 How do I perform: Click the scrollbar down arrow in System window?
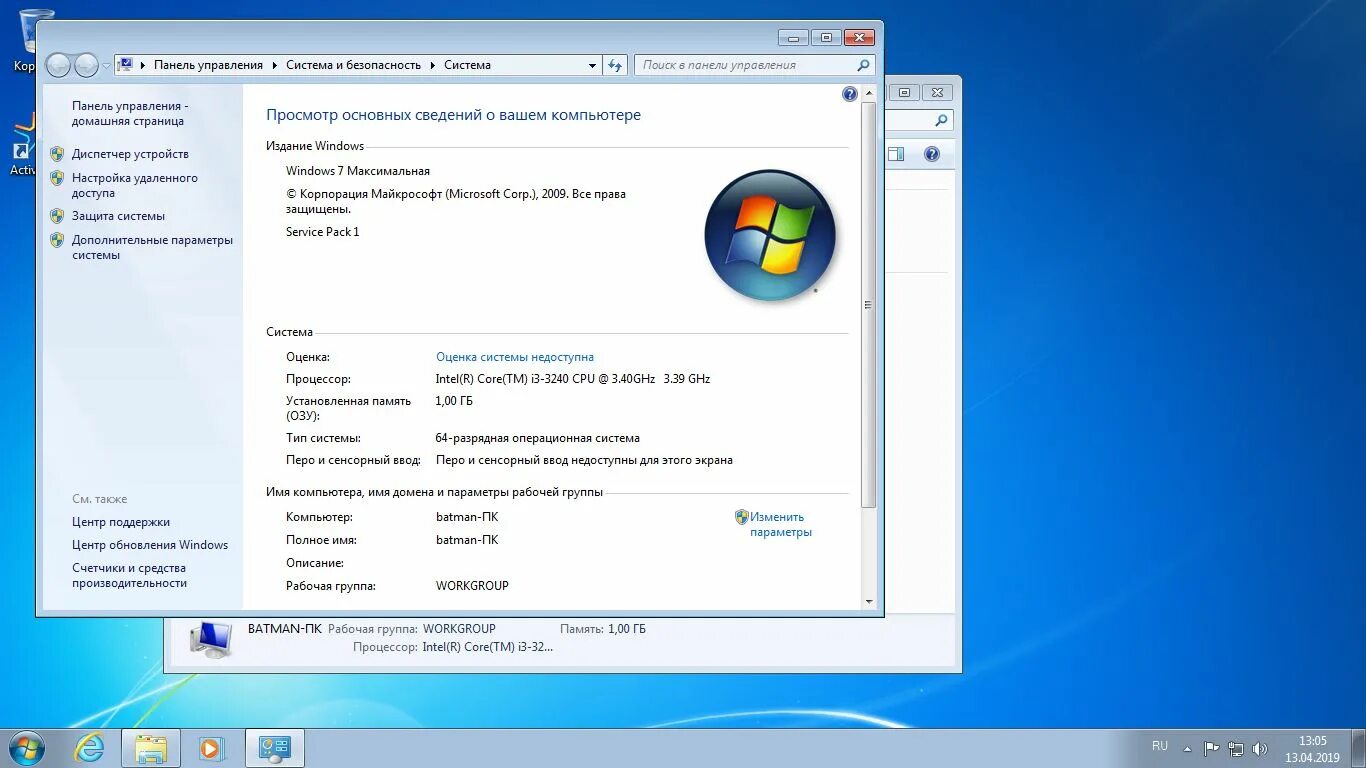pos(868,602)
